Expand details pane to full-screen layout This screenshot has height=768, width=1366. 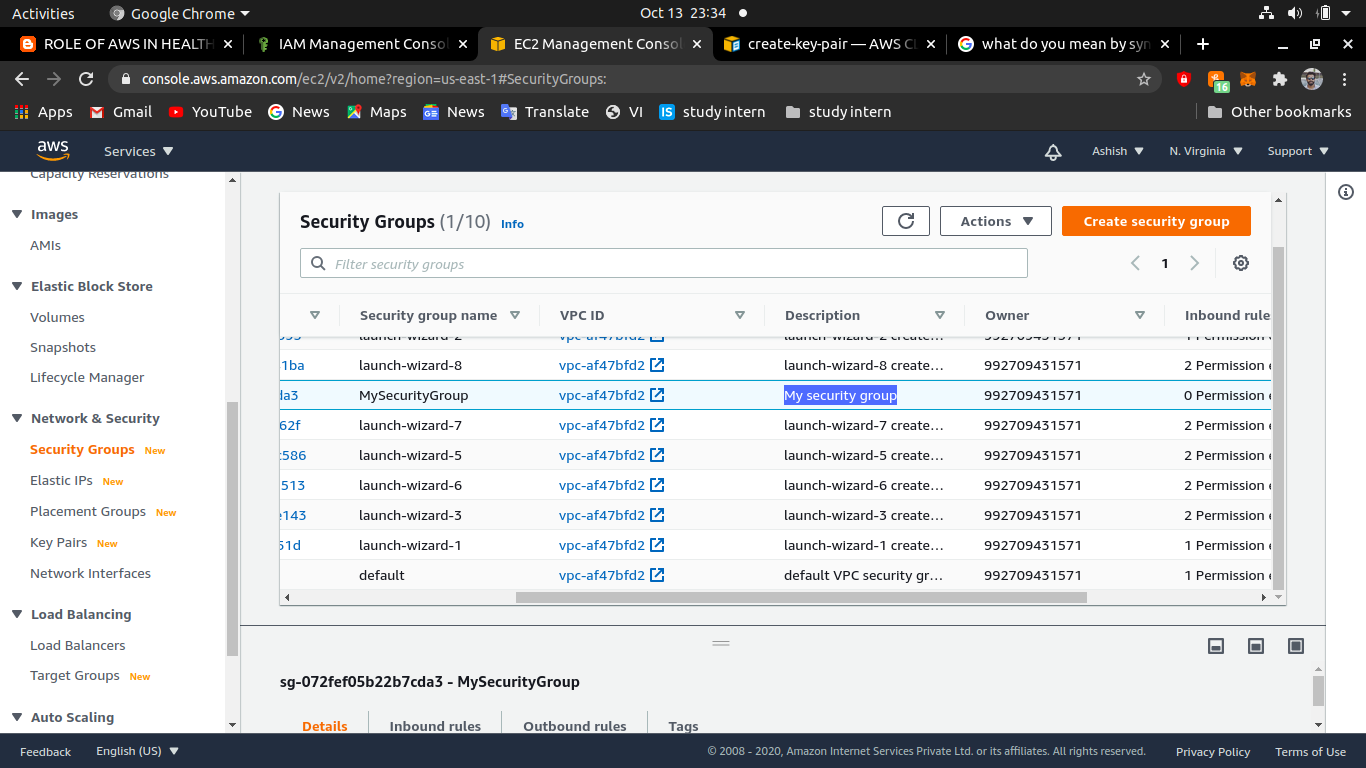(x=1296, y=646)
